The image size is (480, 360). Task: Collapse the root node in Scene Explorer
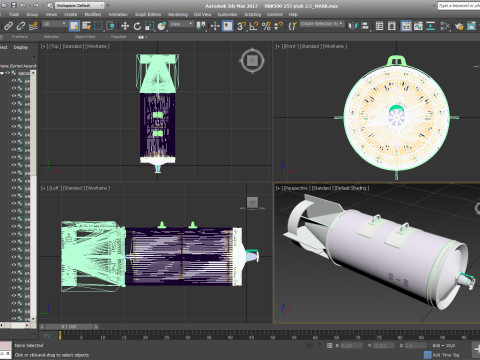pos(2,73)
